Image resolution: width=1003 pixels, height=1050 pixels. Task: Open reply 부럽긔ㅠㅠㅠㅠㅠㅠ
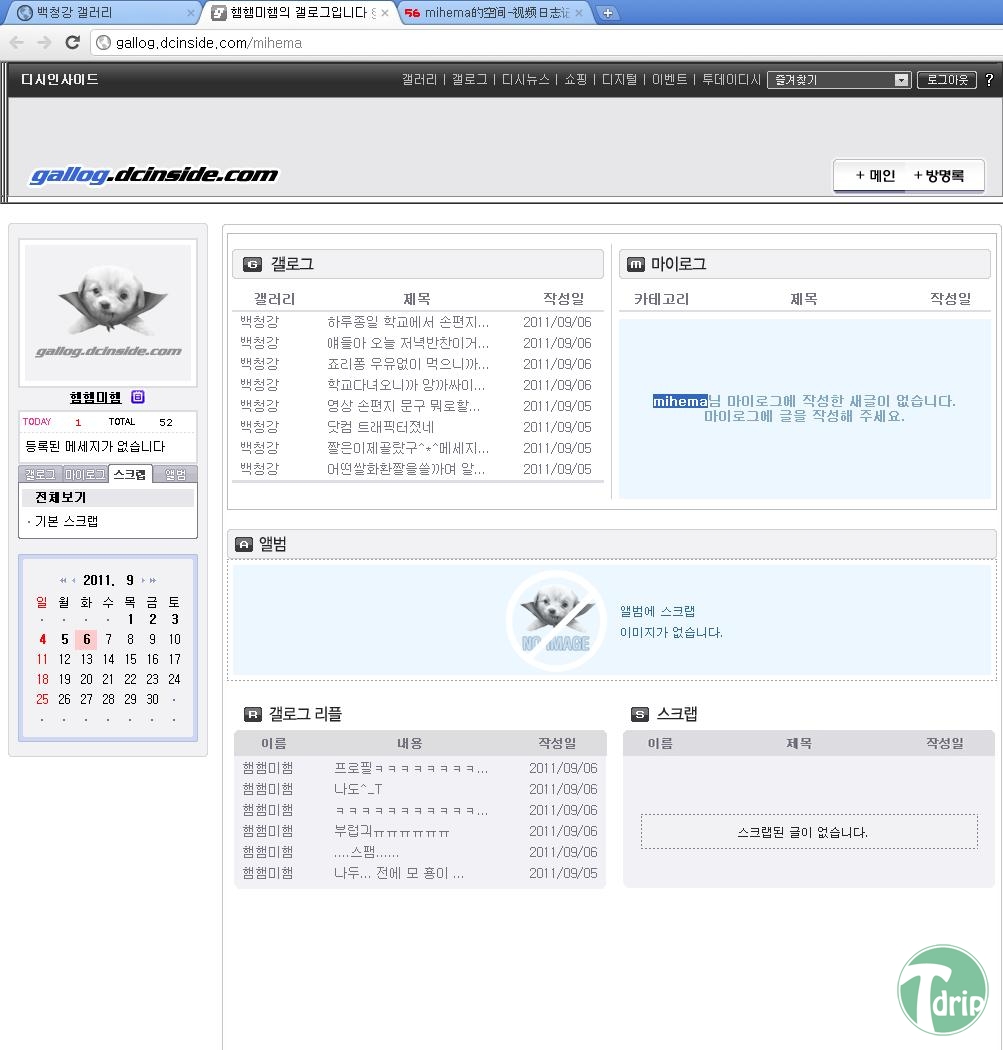point(392,831)
